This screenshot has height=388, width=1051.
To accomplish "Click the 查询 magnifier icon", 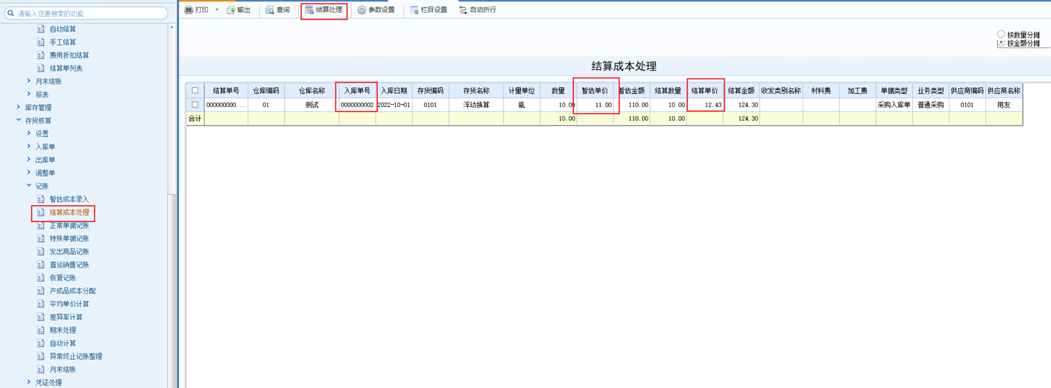I will pos(269,10).
